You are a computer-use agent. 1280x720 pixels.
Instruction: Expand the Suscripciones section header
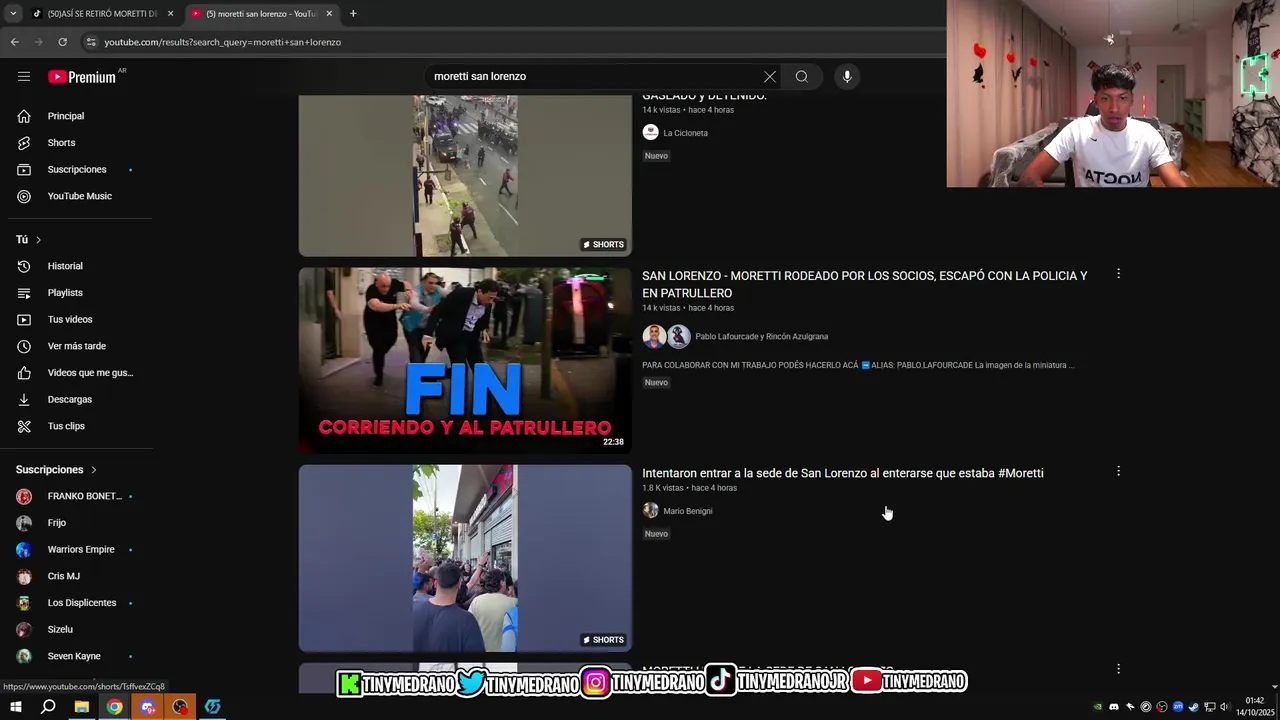(57, 469)
